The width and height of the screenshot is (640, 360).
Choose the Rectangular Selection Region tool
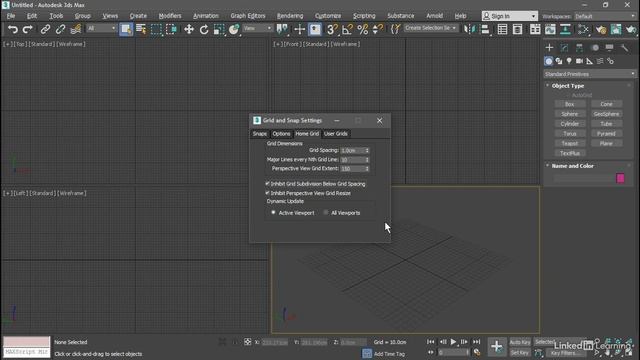coord(156,29)
